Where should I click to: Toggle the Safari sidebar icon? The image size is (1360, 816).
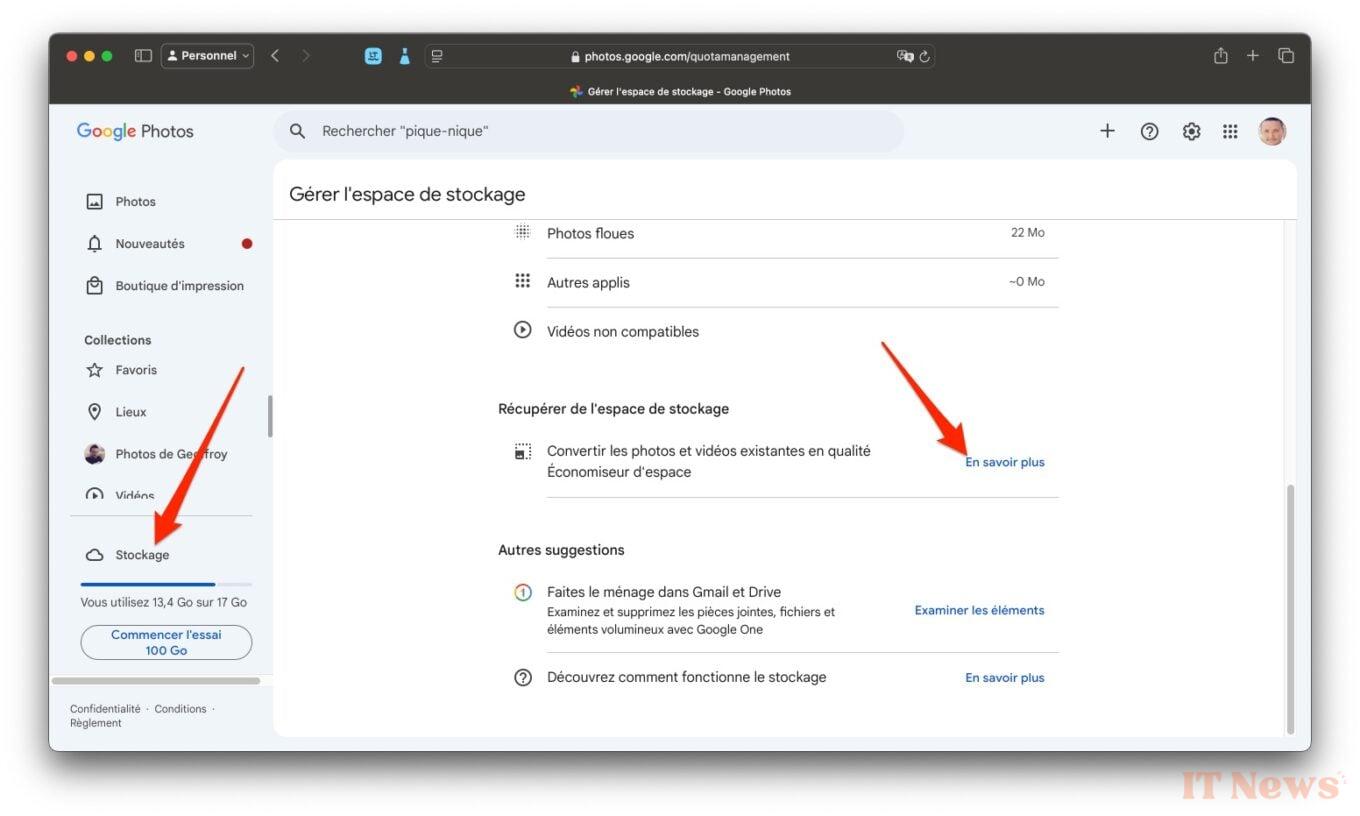pyautogui.click(x=143, y=56)
